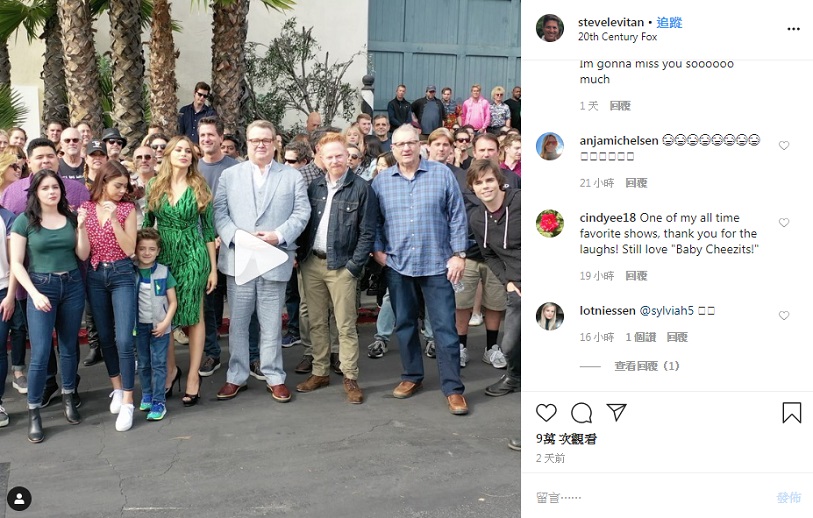Like the post with the heart icon

(x=546, y=413)
